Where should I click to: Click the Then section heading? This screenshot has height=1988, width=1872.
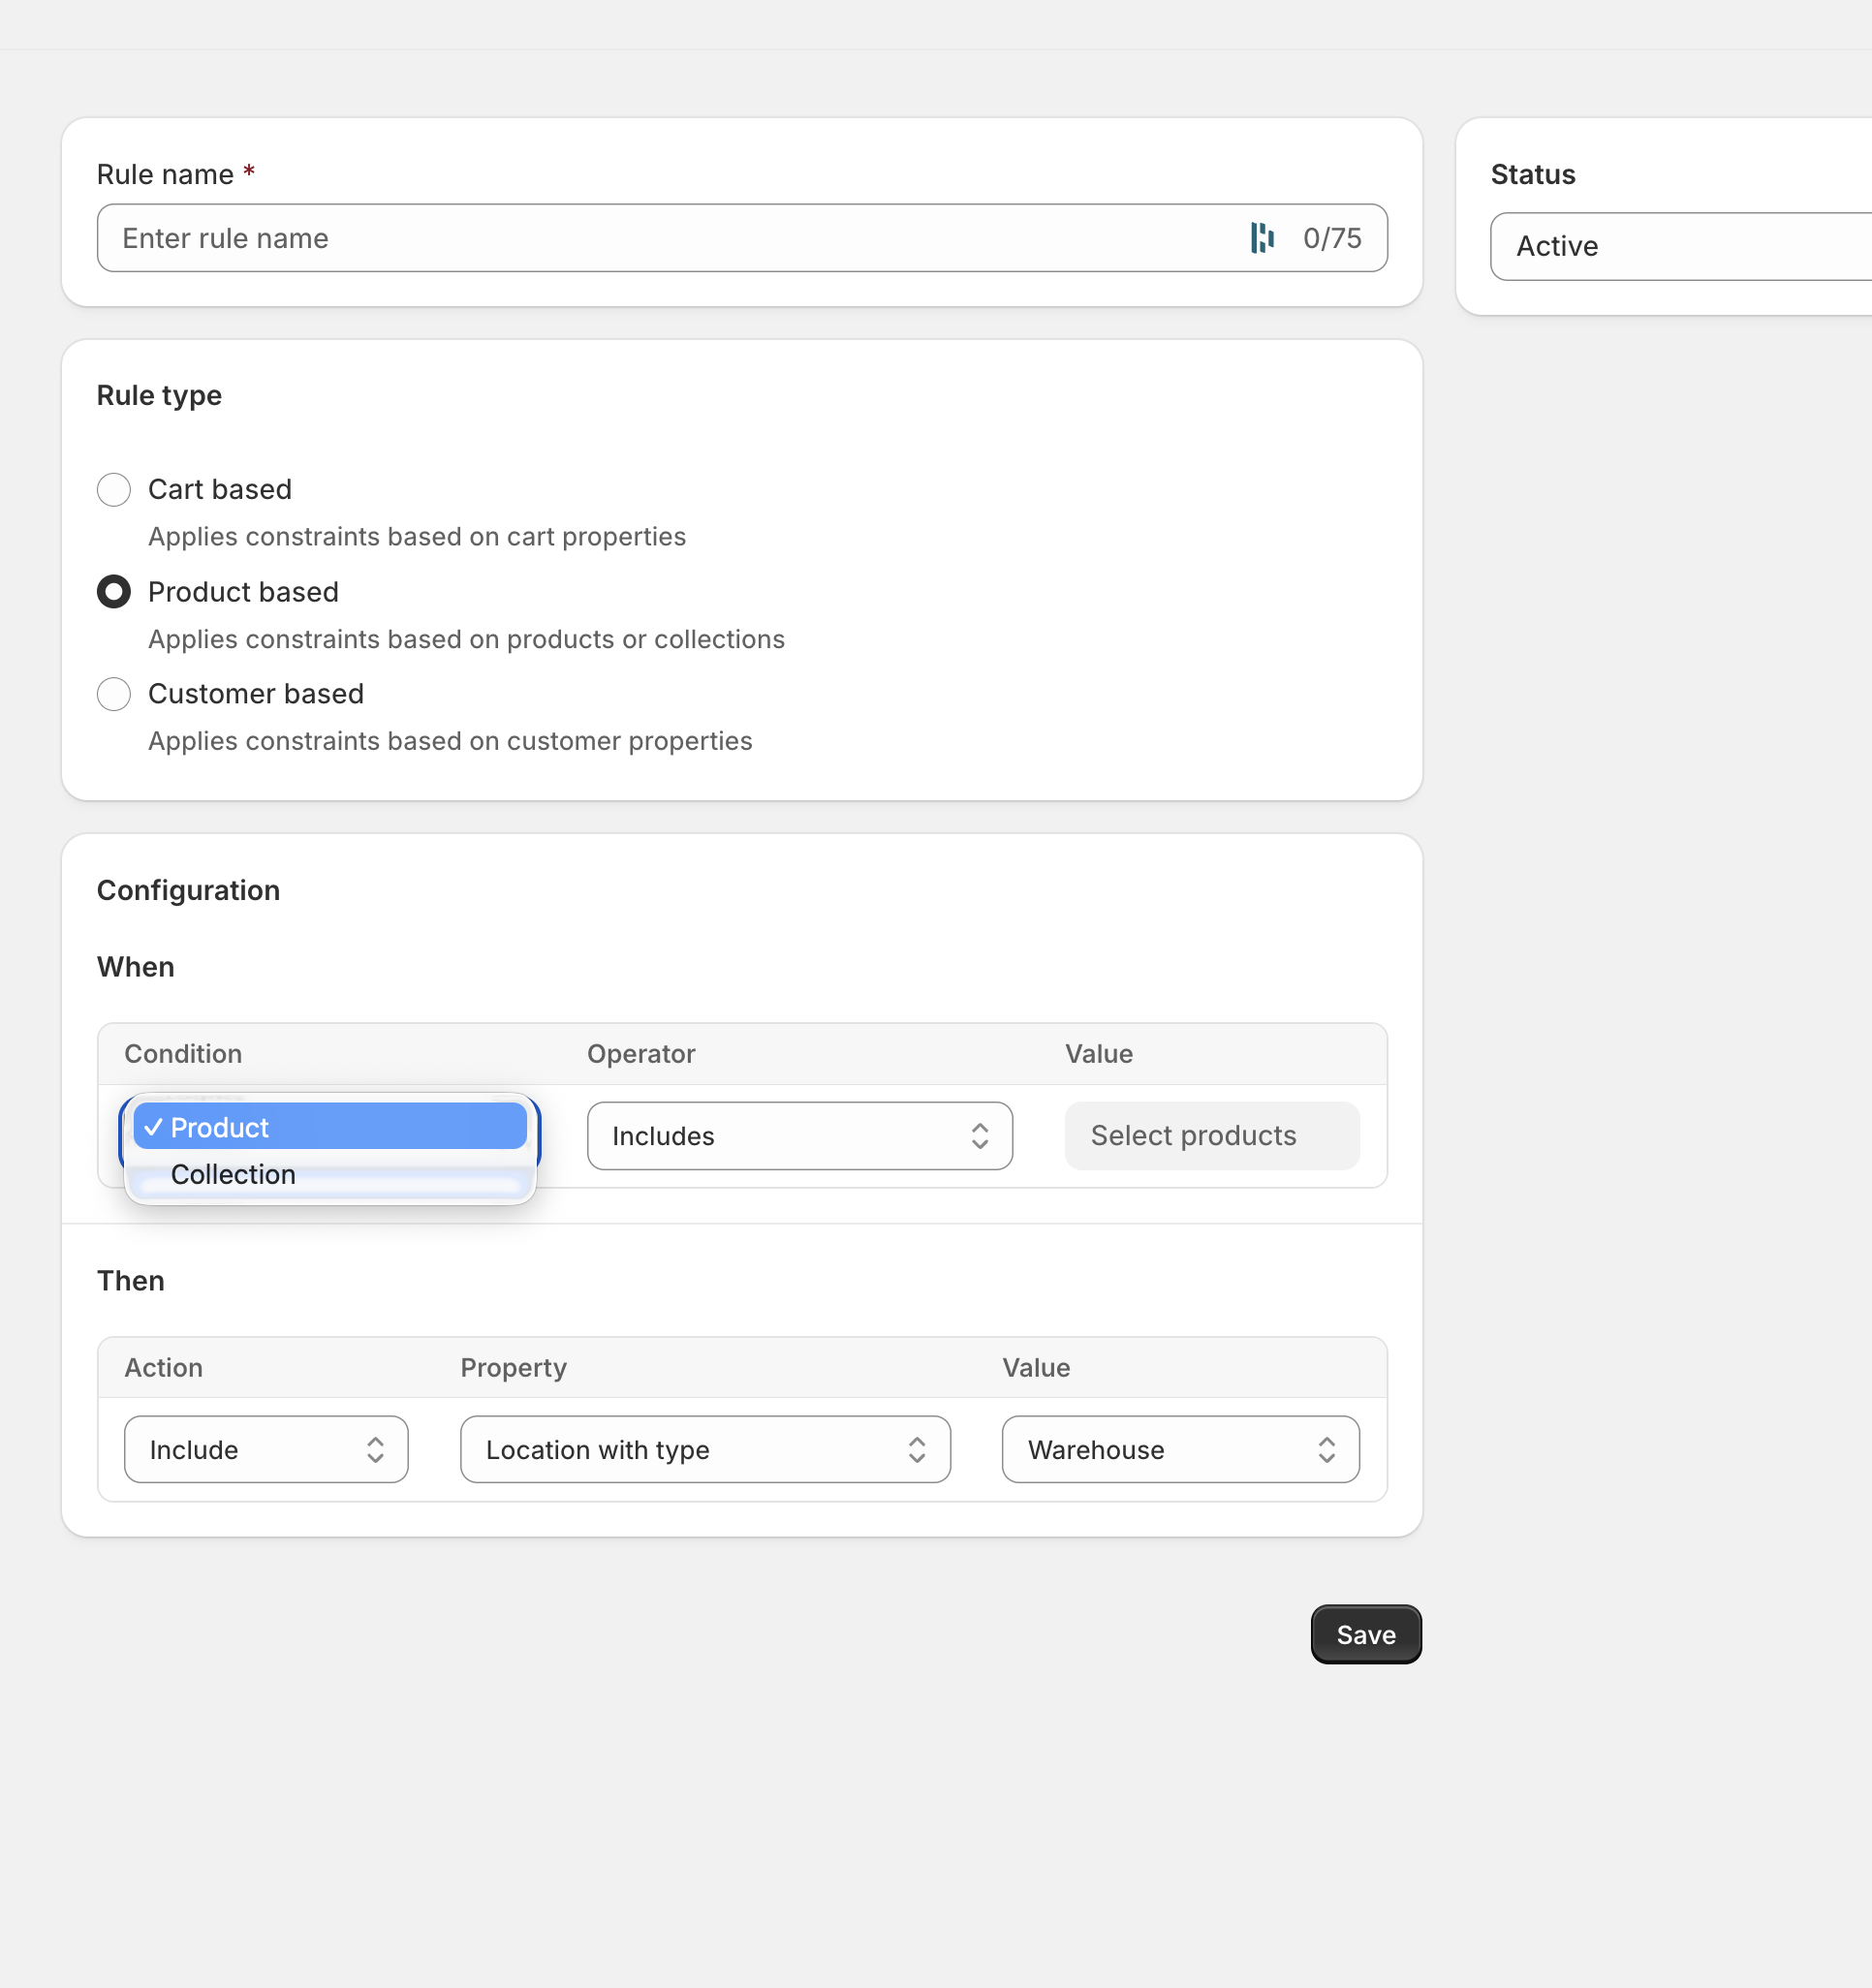tap(130, 1281)
